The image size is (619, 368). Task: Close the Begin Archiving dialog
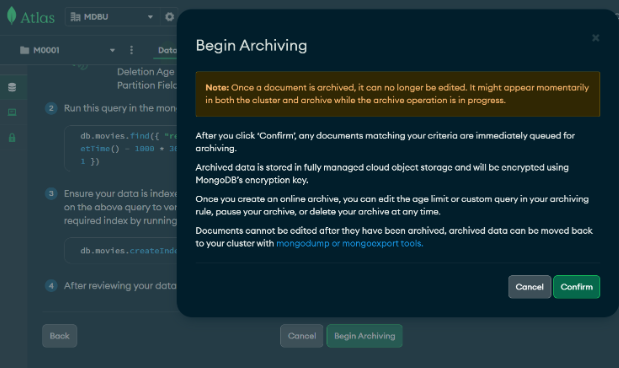[x=595, y=38]
